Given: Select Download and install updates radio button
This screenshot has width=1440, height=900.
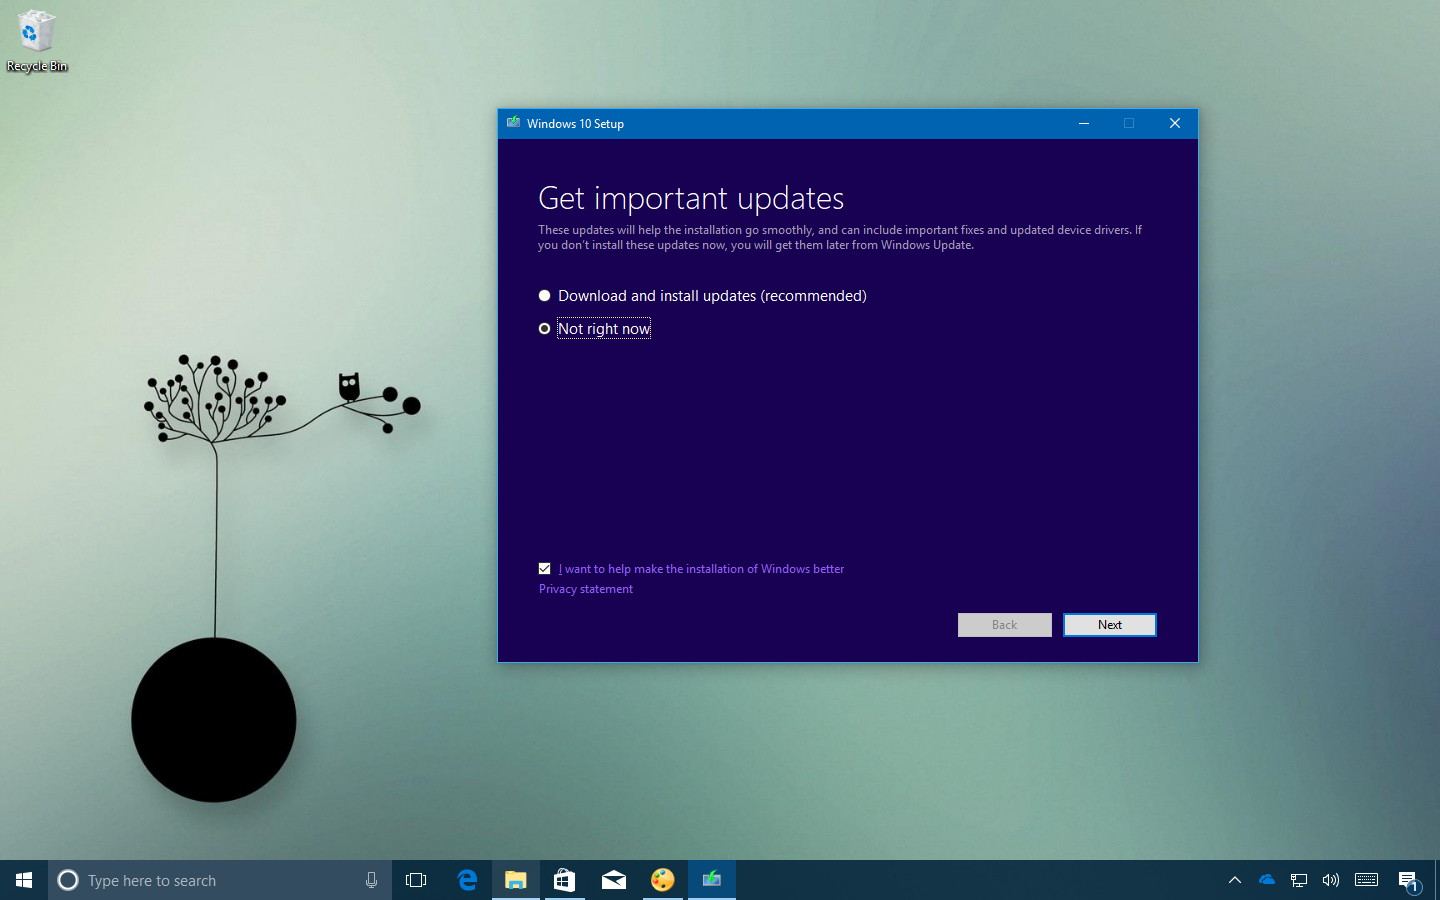Looking at the screenshot, I should (x=544, y=296).
